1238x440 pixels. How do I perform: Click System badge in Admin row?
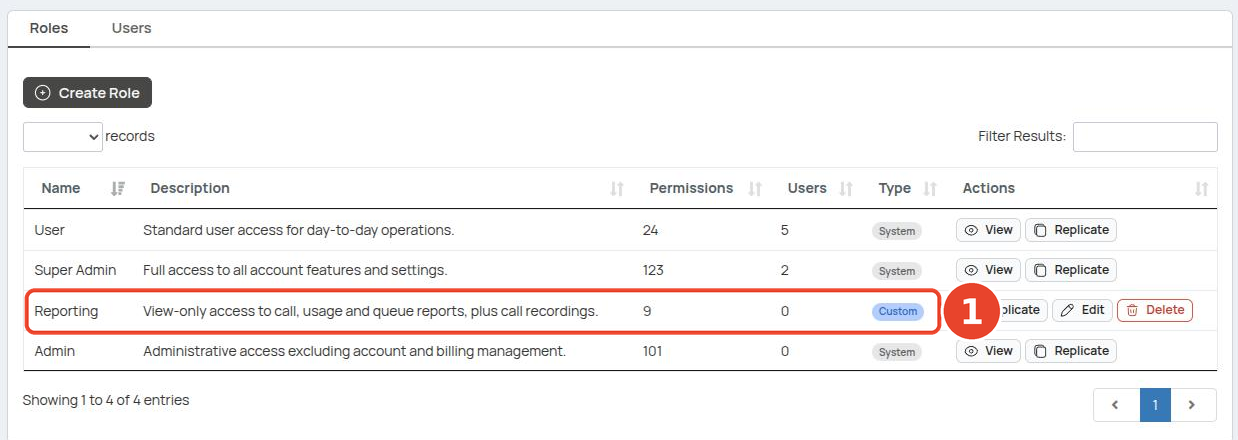point(897,352)
